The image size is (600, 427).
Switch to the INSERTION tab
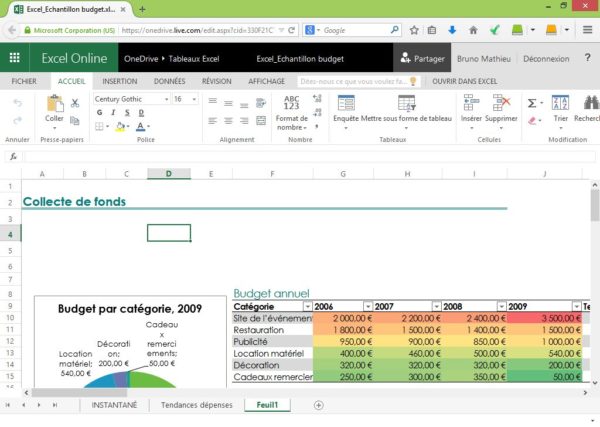coord(119,81)
